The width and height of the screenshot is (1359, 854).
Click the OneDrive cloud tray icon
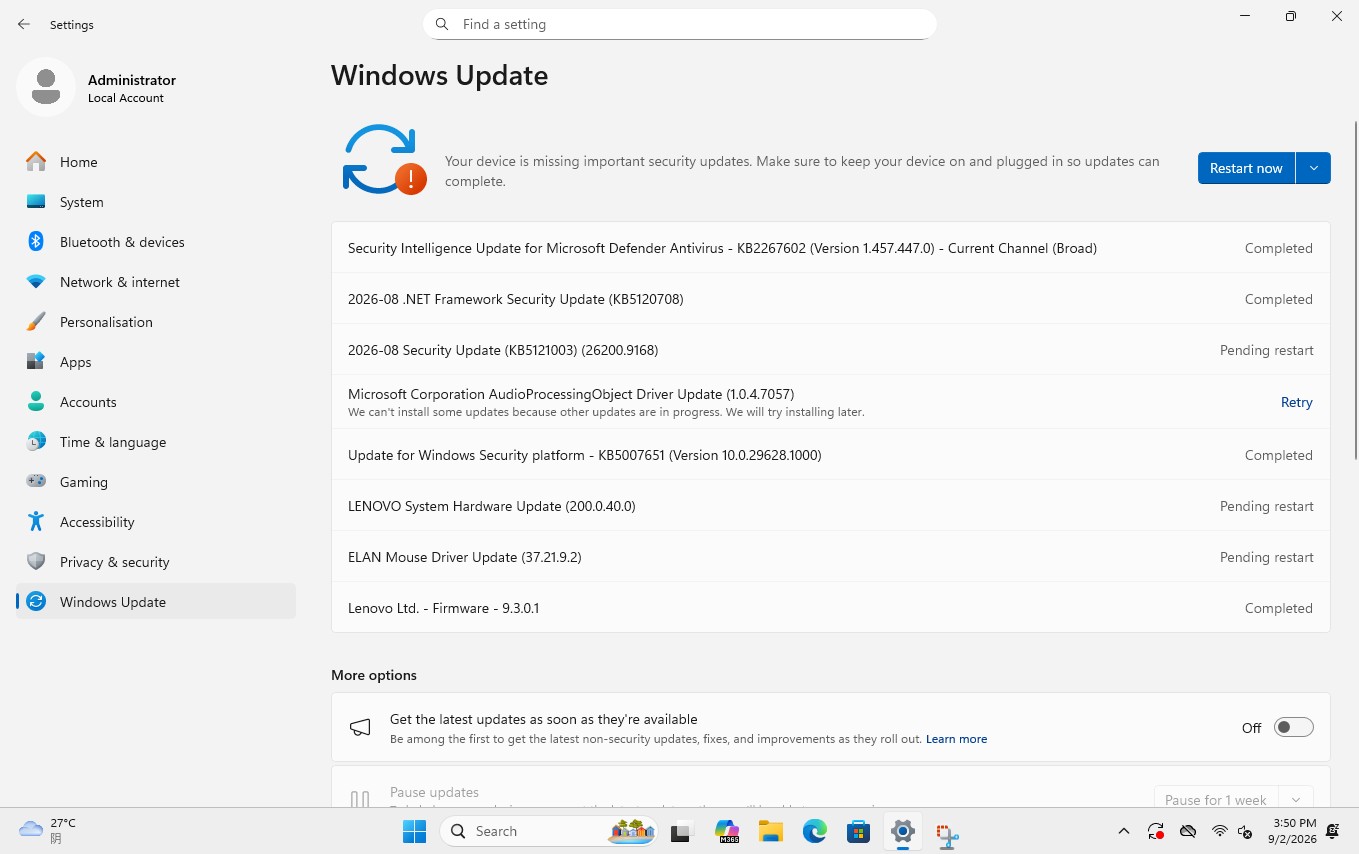[x=1188, y=831]
